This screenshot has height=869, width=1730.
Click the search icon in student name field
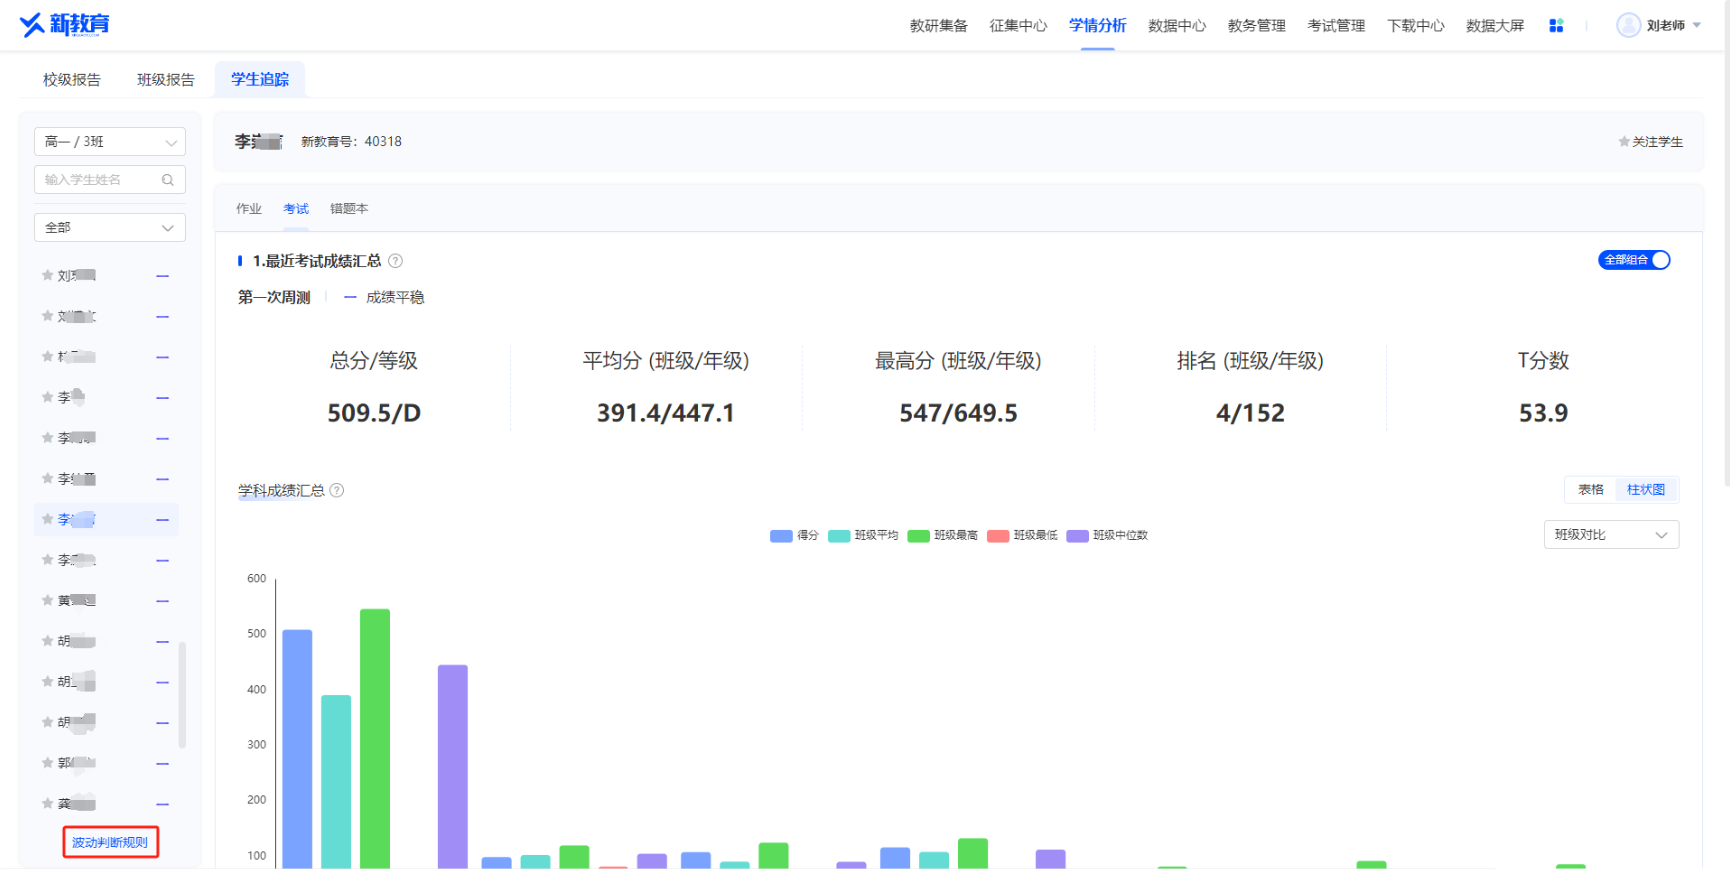click(168, 180)
